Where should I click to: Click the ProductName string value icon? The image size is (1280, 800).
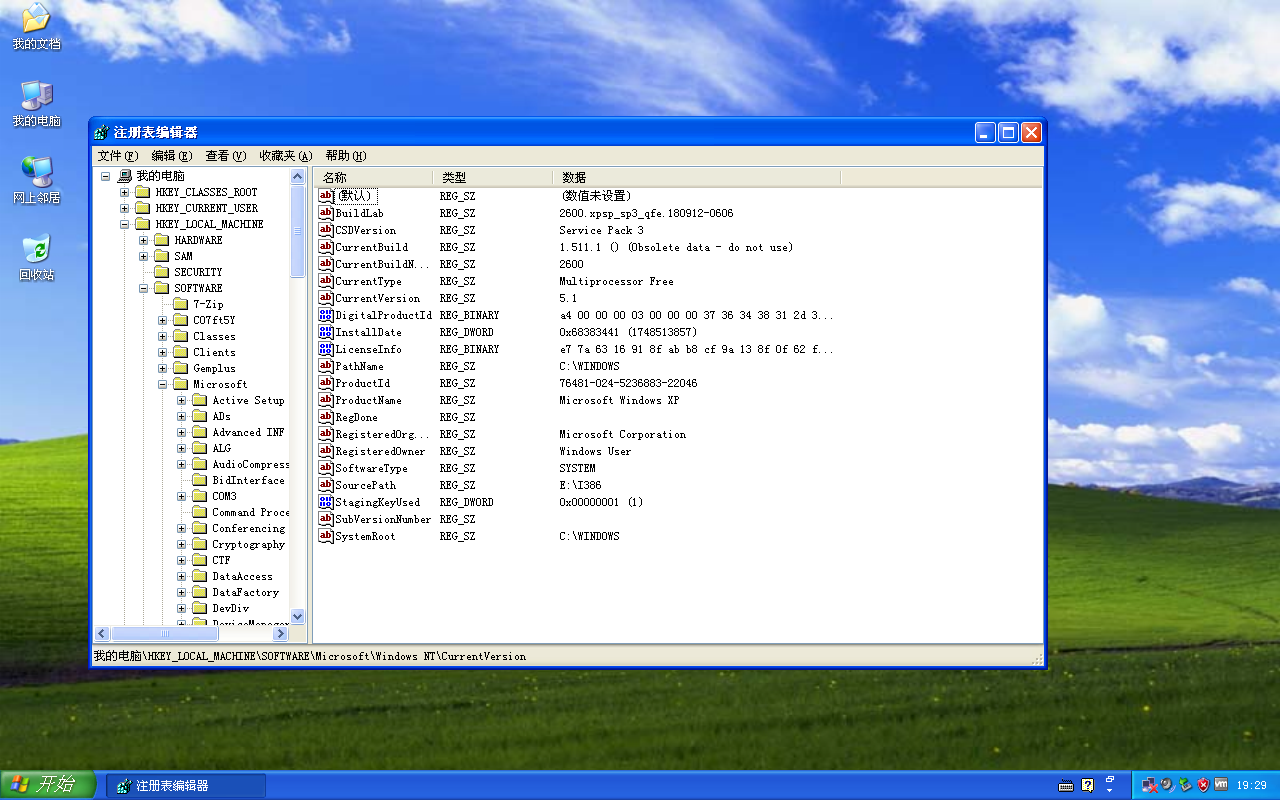[326, 400]
